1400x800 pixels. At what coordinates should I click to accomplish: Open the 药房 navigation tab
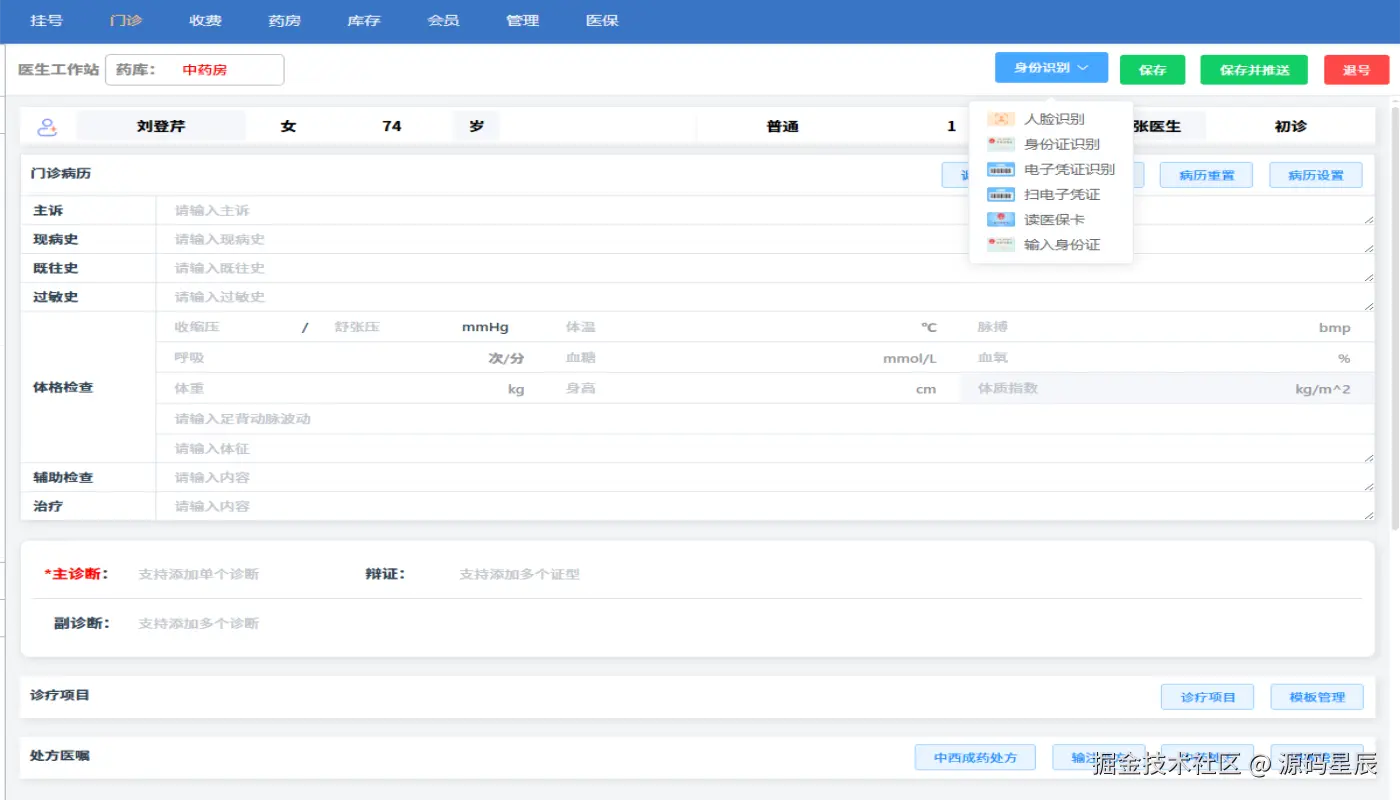[285, 20]
